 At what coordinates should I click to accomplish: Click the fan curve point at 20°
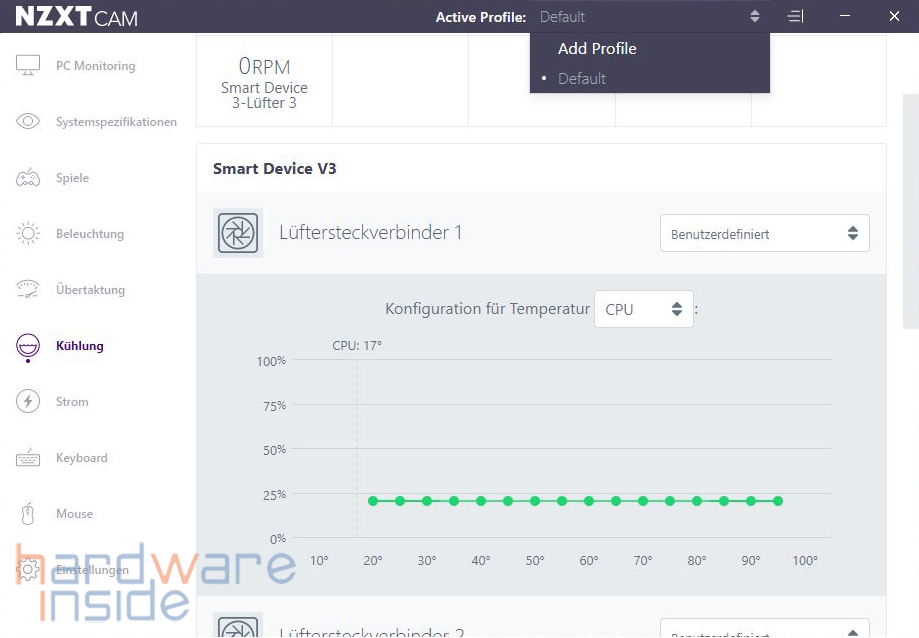(373, 501)
